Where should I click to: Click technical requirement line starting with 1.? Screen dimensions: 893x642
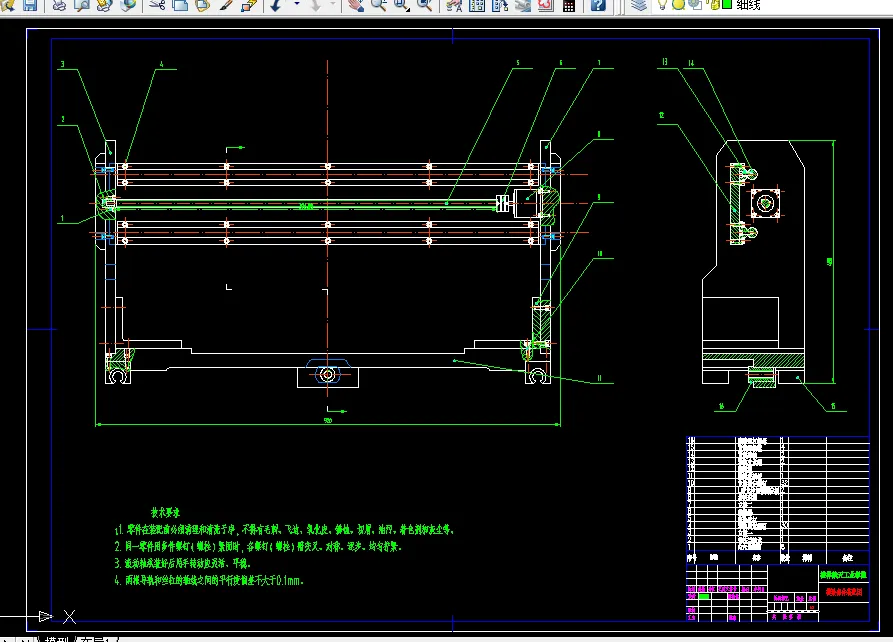[284, 530]
